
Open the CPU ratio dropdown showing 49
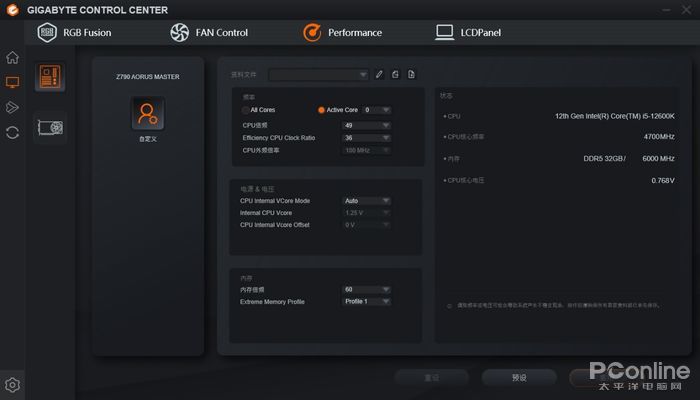[x=367, y=125]
